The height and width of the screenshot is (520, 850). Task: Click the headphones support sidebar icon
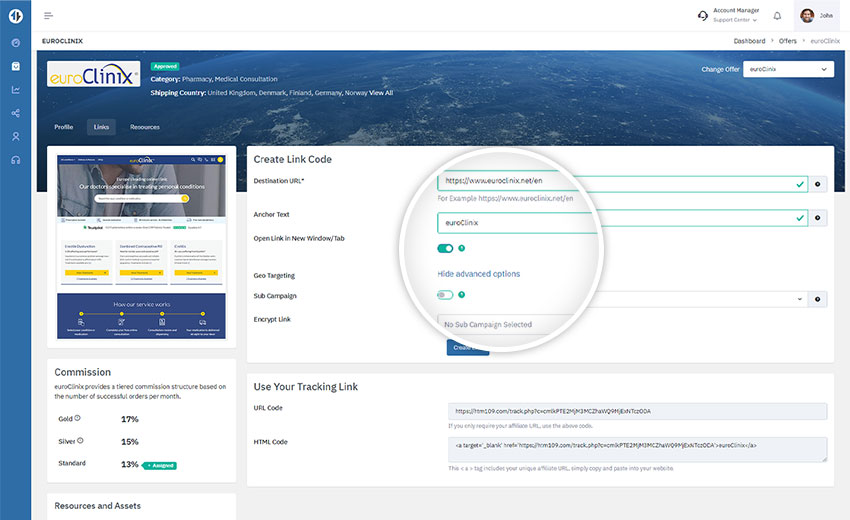point(15,160)
